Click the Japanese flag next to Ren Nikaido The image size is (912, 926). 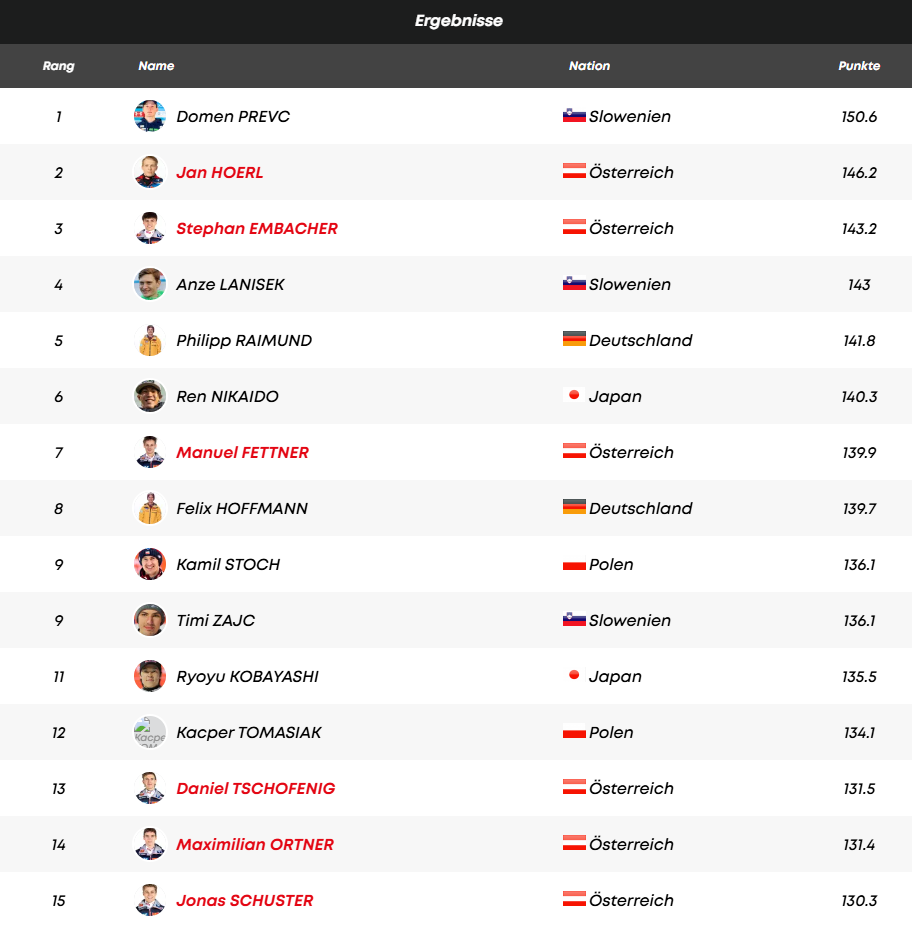[574, 396]
